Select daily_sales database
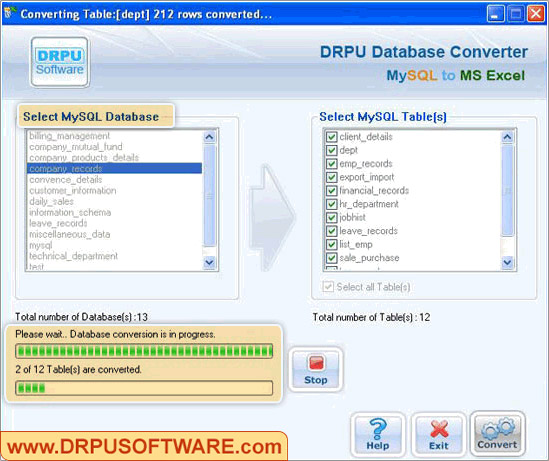 [x=114, y=201]
